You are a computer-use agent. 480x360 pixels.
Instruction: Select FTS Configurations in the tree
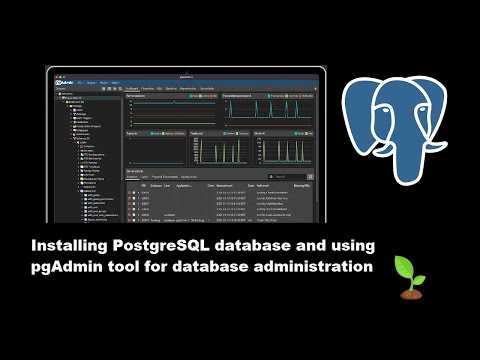click(92, 155)
